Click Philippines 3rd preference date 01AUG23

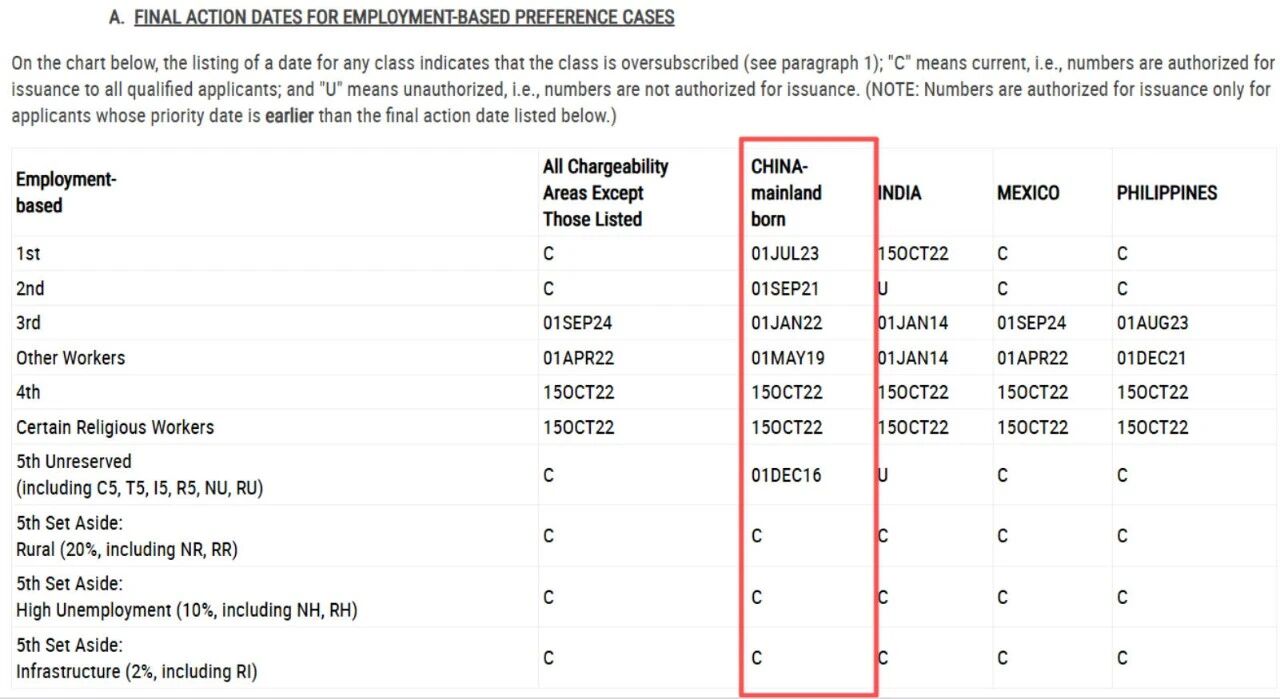pyautogui.click(x=1153, y=323)
